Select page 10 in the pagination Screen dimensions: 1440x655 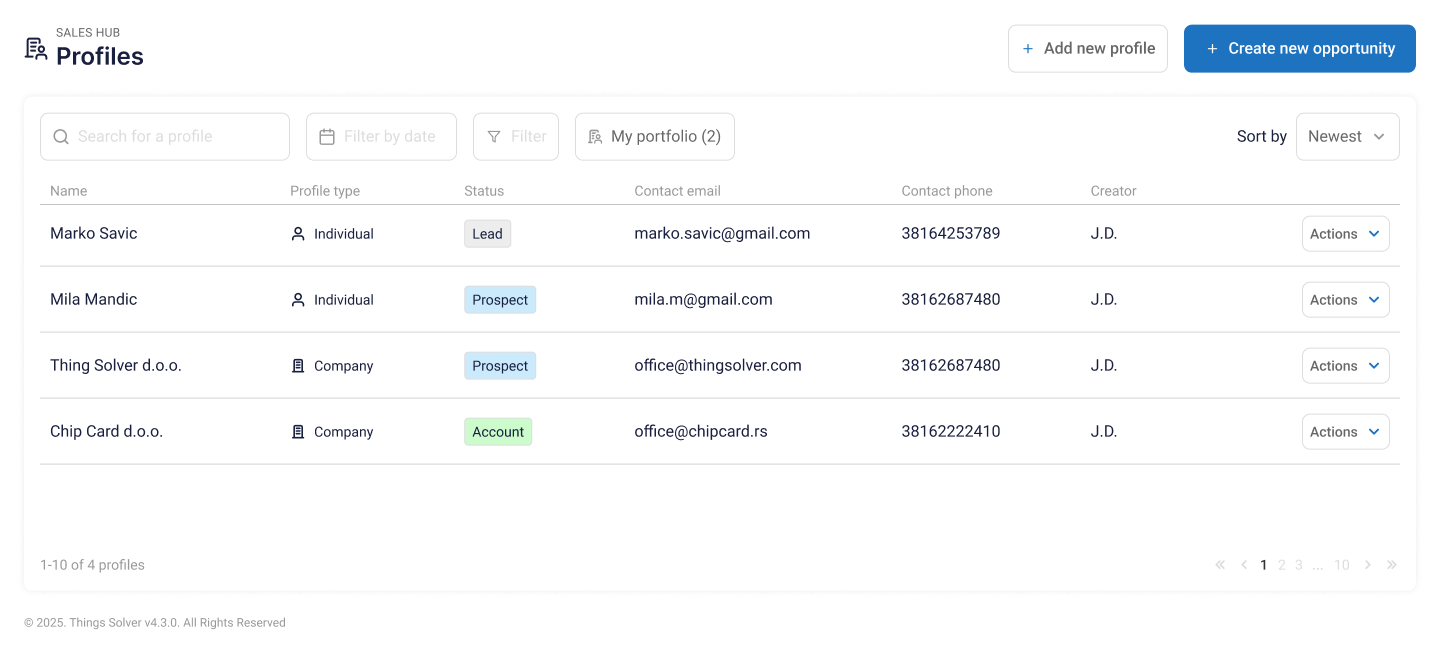[1342, 565]
